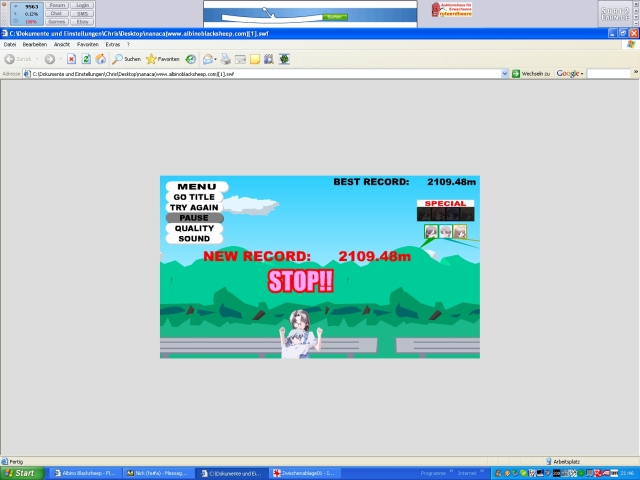Open the forward button history dropdown arrow
640x480 pixels.
(x=60, y=59)
